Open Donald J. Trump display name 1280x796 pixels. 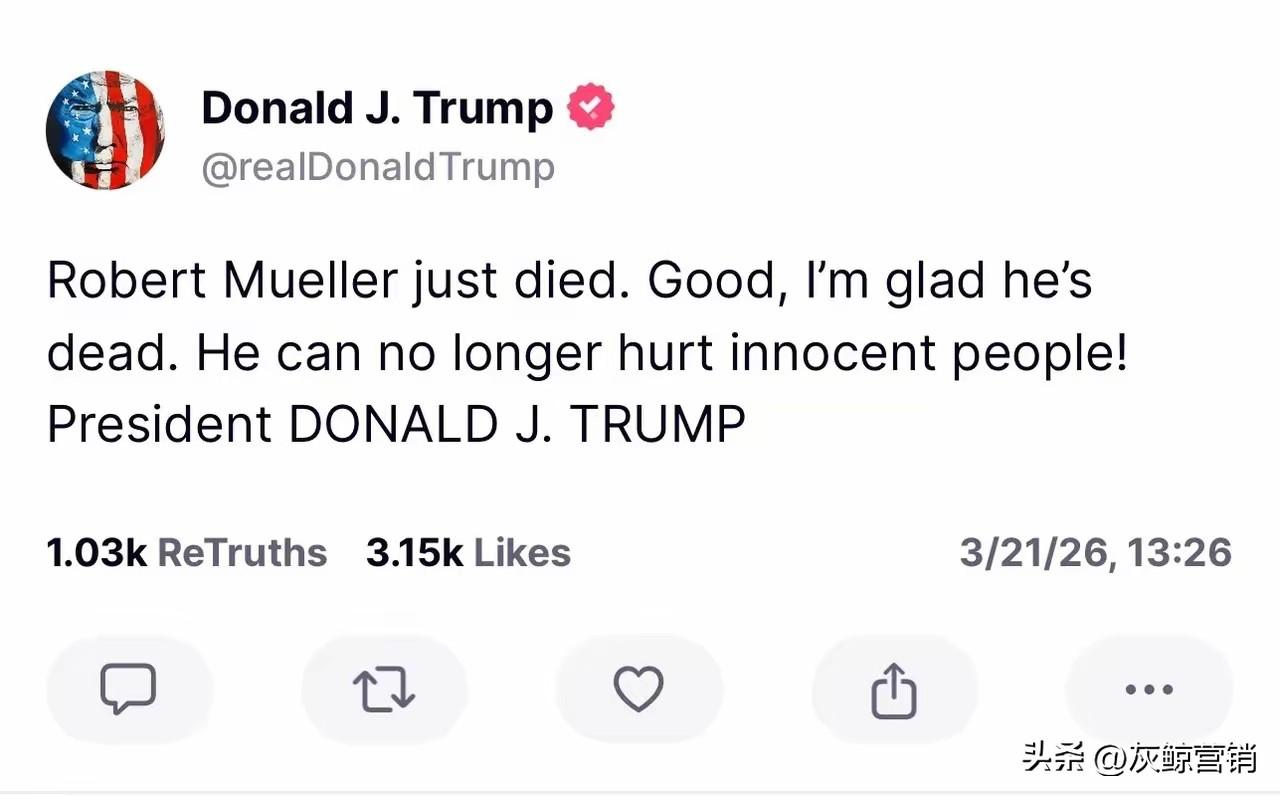pos(377,107)
